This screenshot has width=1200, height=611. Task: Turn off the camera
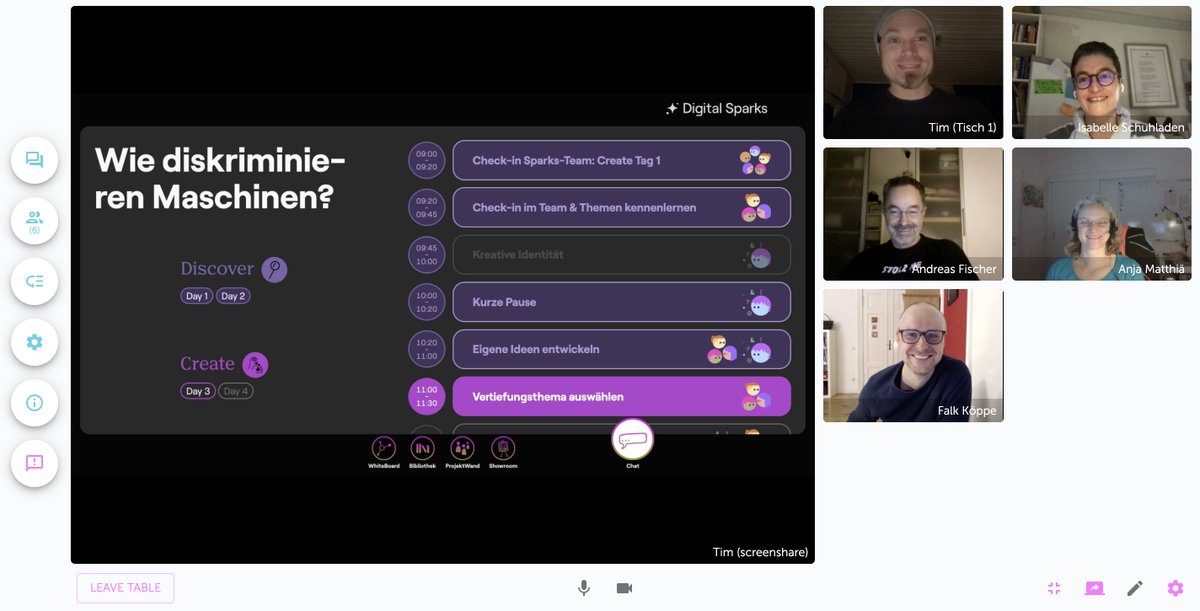coord(624,588)
